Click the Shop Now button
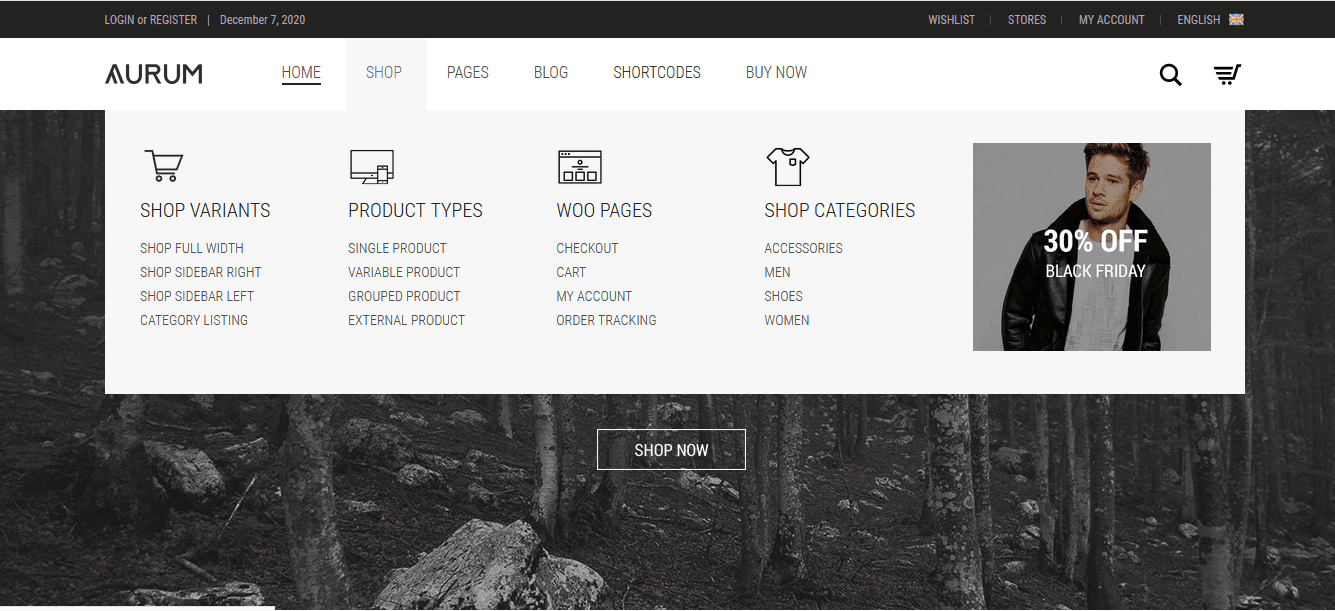 pos(671,450)
